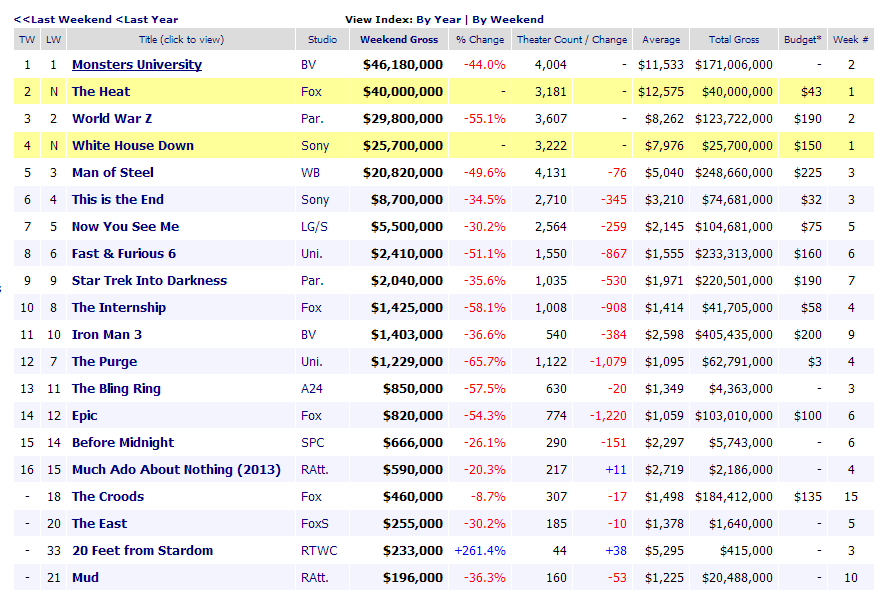
Task: Select weekend gross $40,000,000 for The Heat
Action: [x=403, y=92]
